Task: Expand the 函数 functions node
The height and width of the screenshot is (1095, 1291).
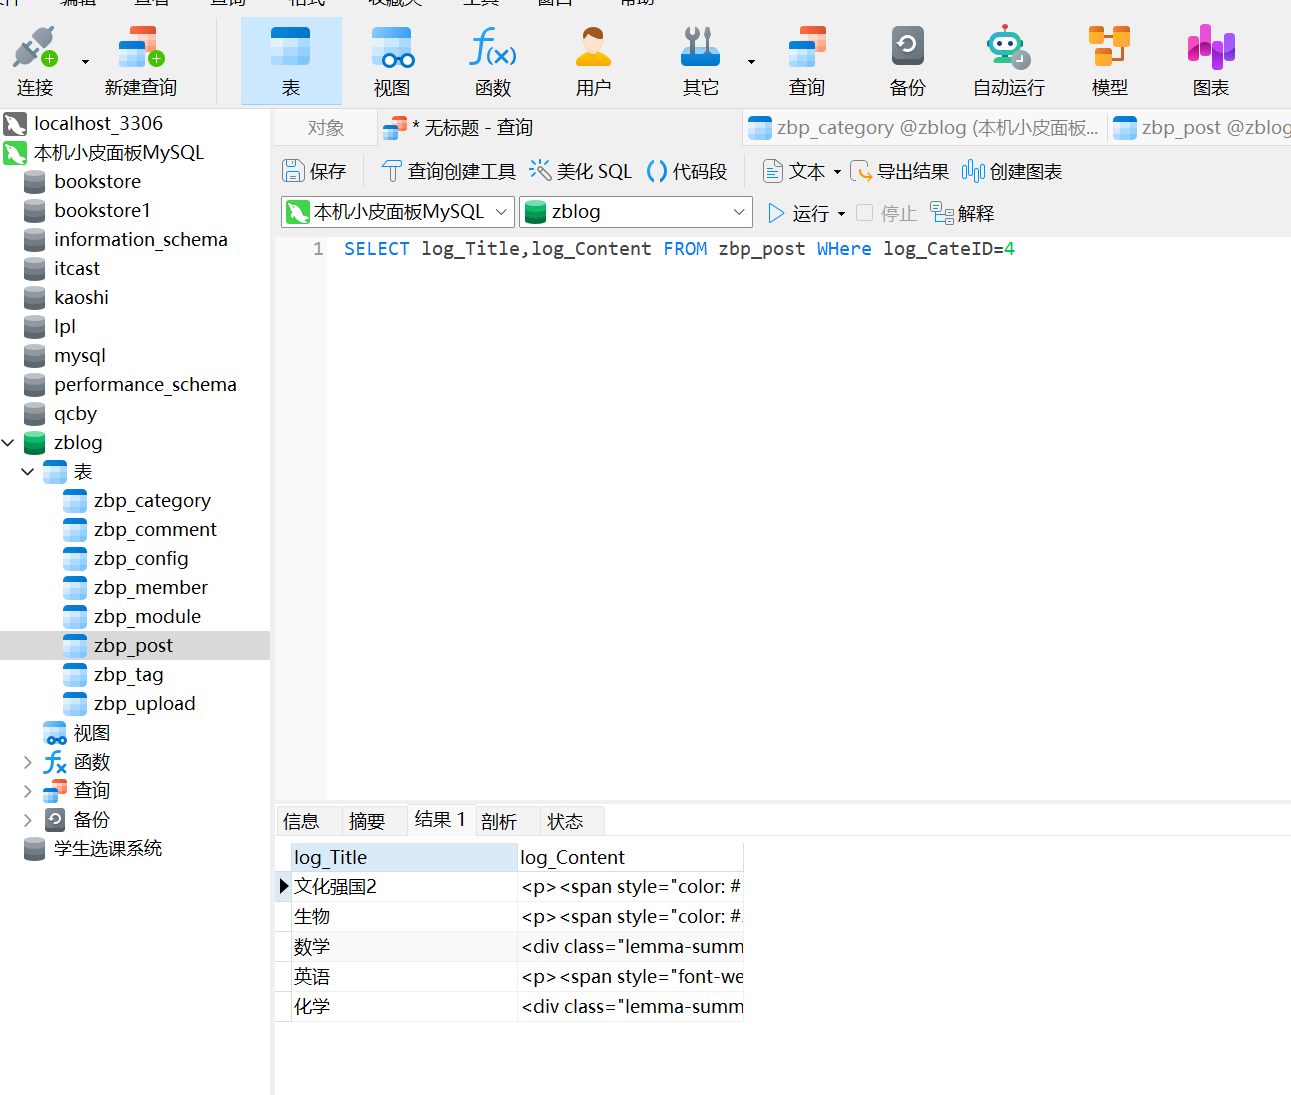Action: pyautogui.click(x=28, y=762)
